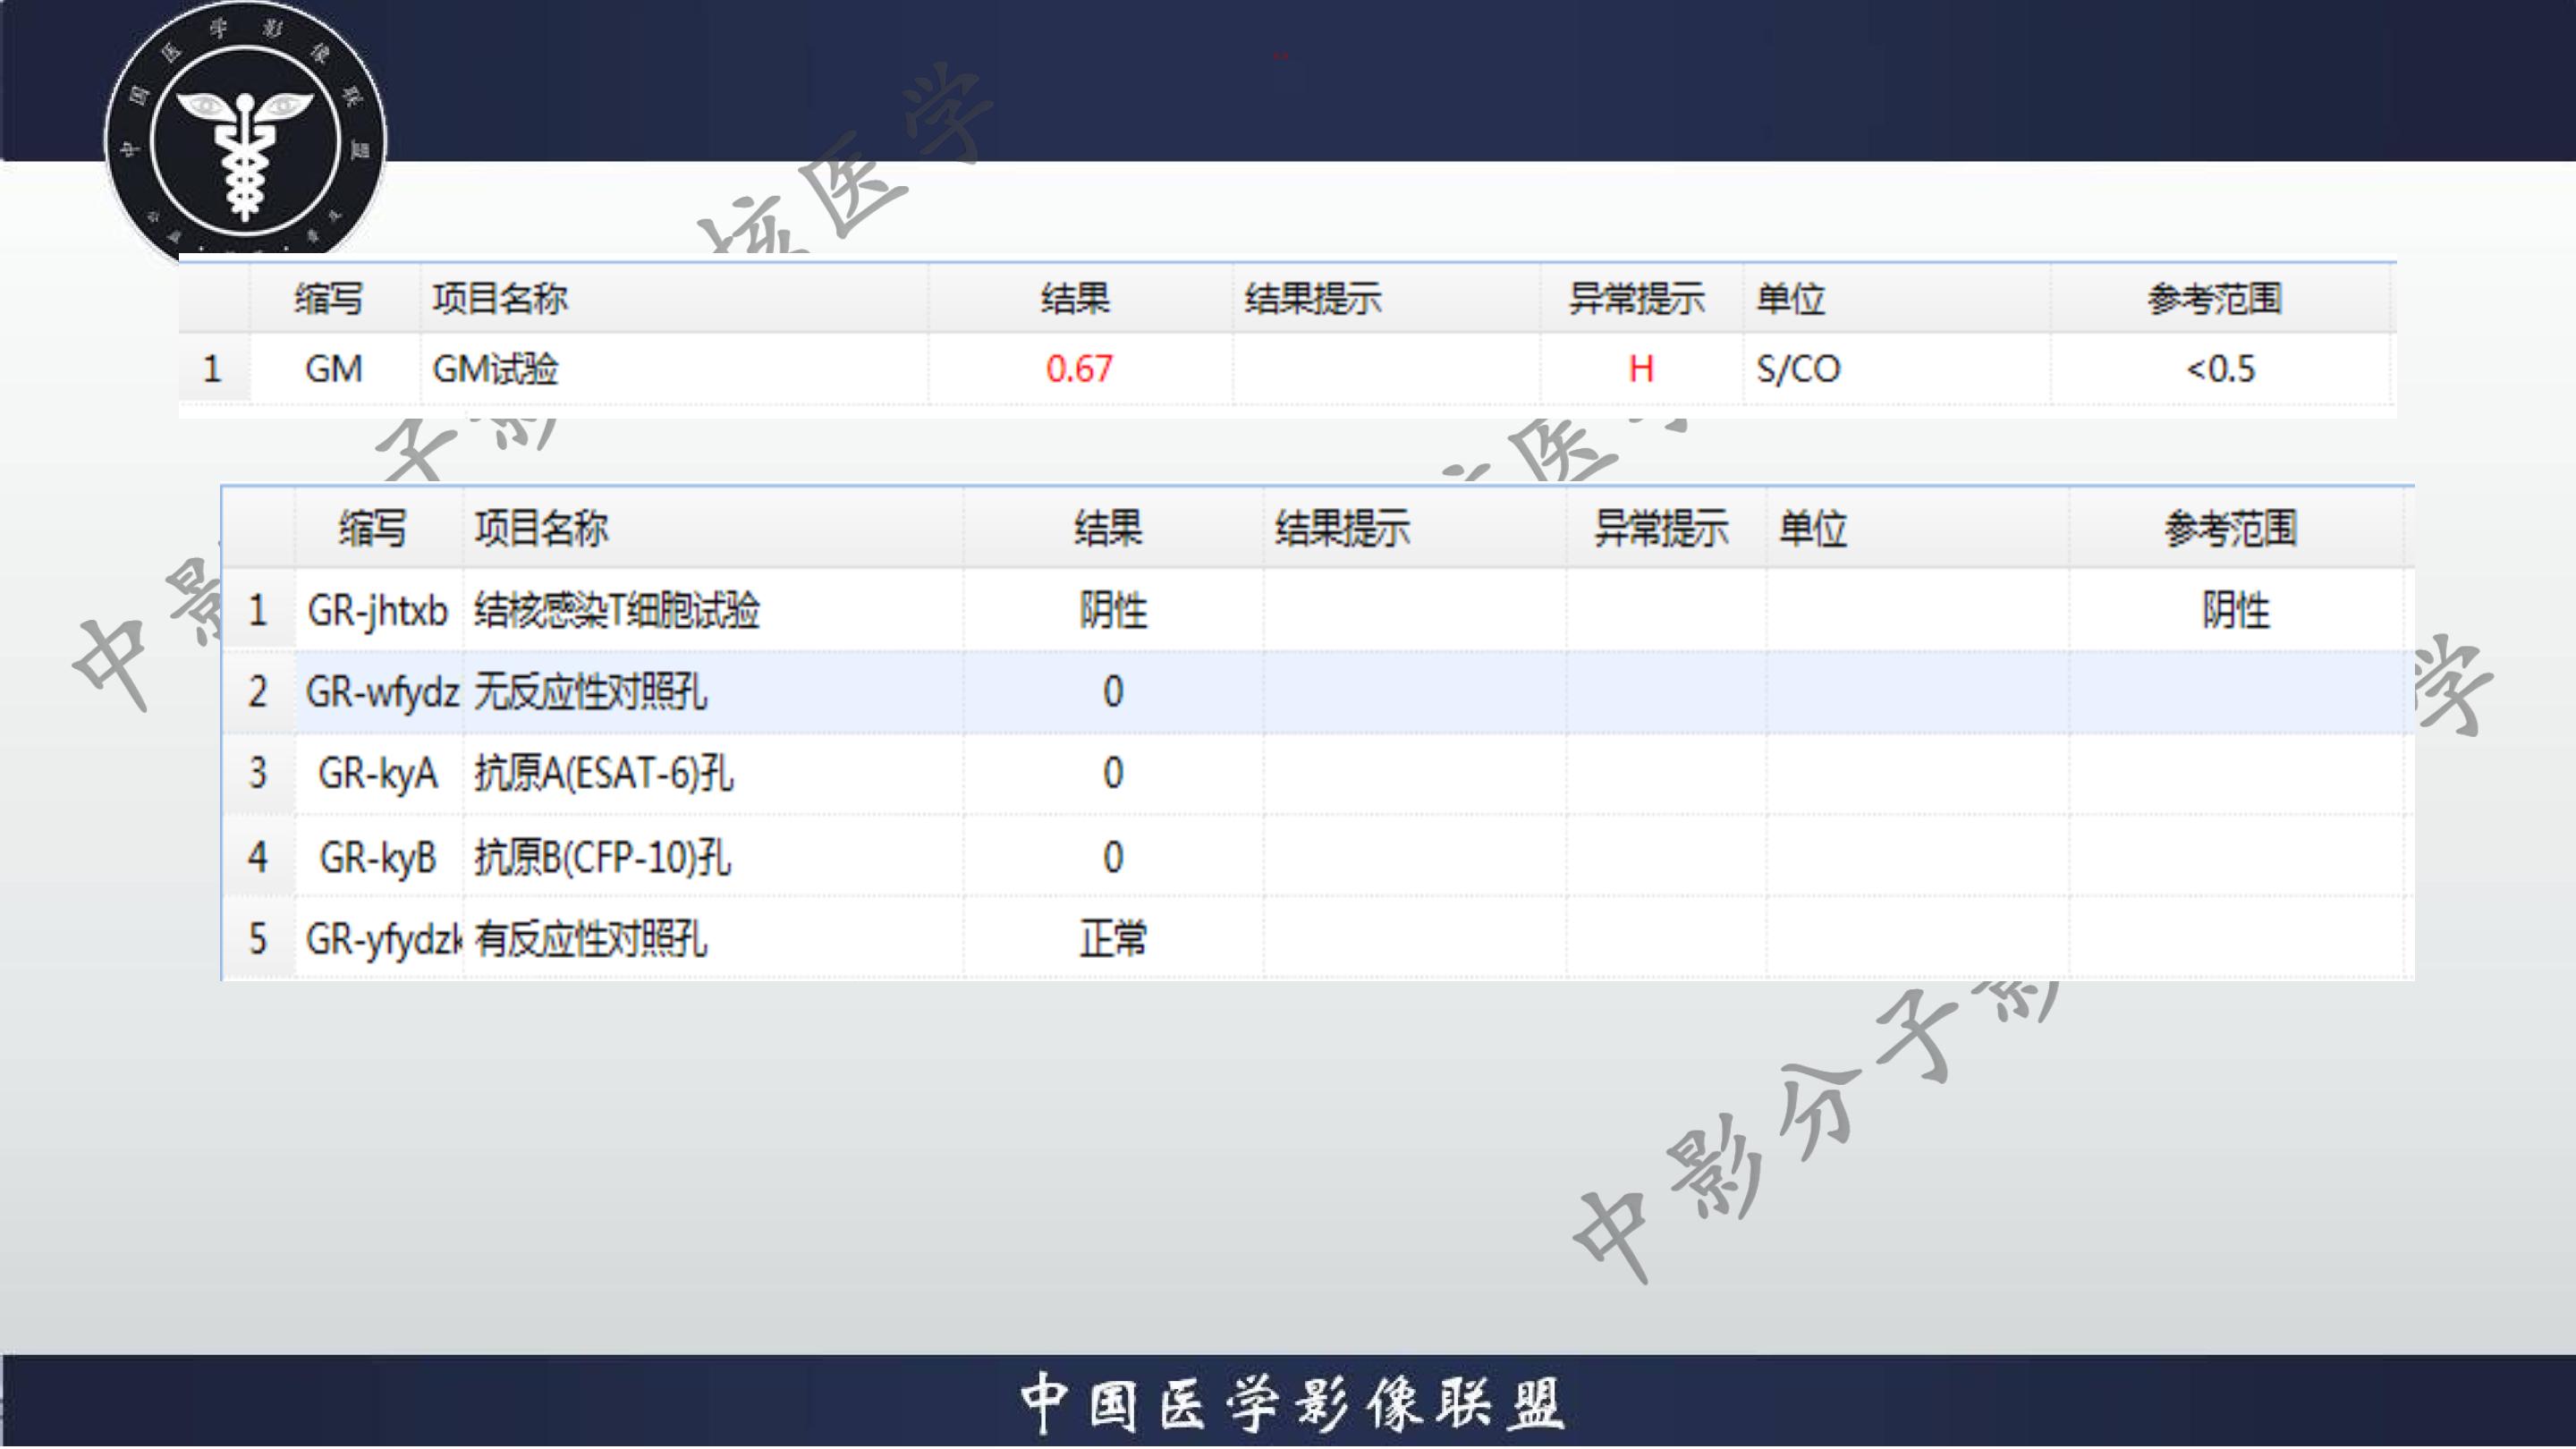Screen dimensions: 2576x1449
Task: Click 异常提示 column header in upper table
Action: point(1636,299)
